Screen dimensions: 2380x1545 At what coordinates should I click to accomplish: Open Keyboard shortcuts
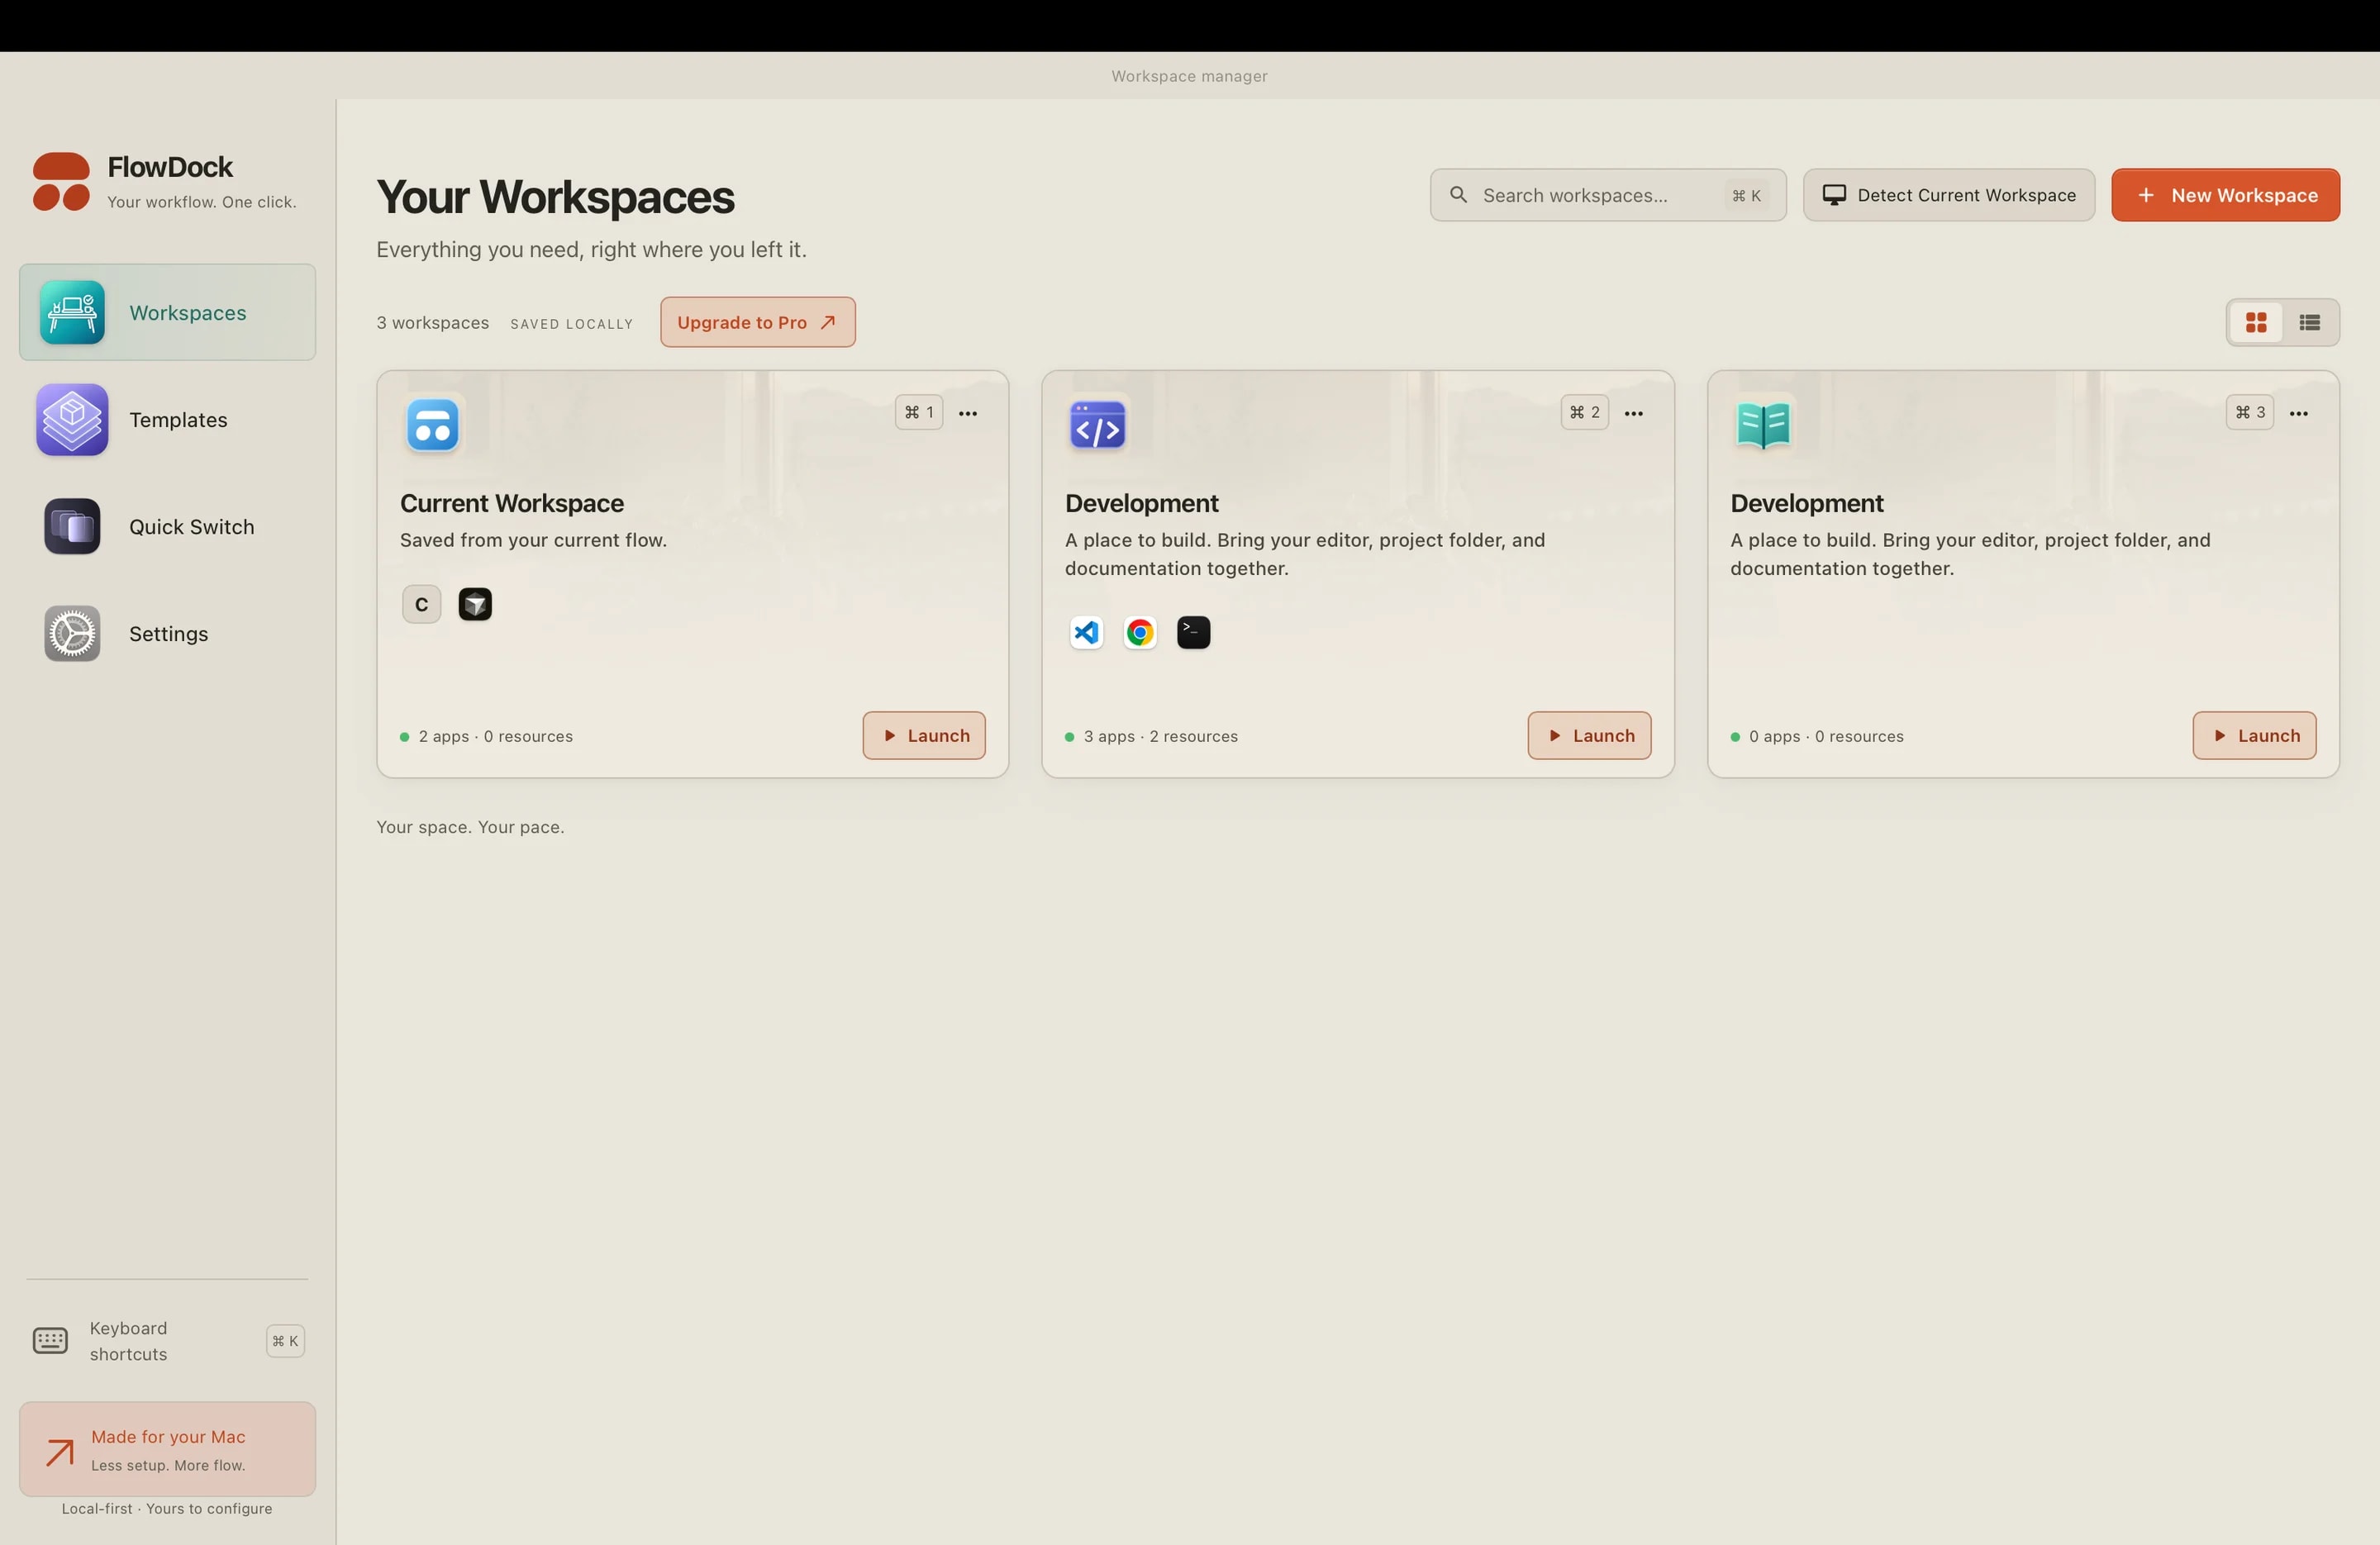167,1341
